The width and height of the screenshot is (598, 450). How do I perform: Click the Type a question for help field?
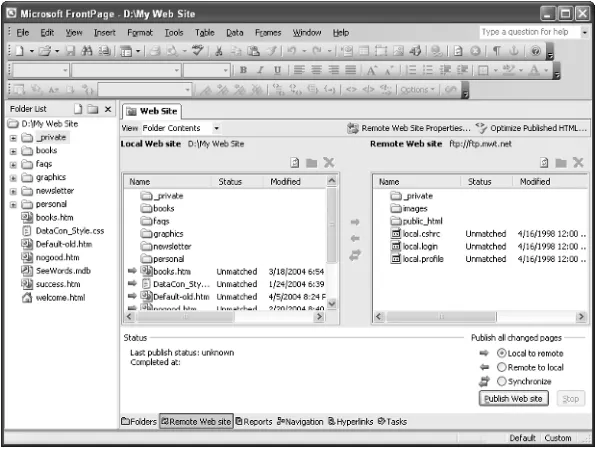pyautogui.click(x=529, y=32)
